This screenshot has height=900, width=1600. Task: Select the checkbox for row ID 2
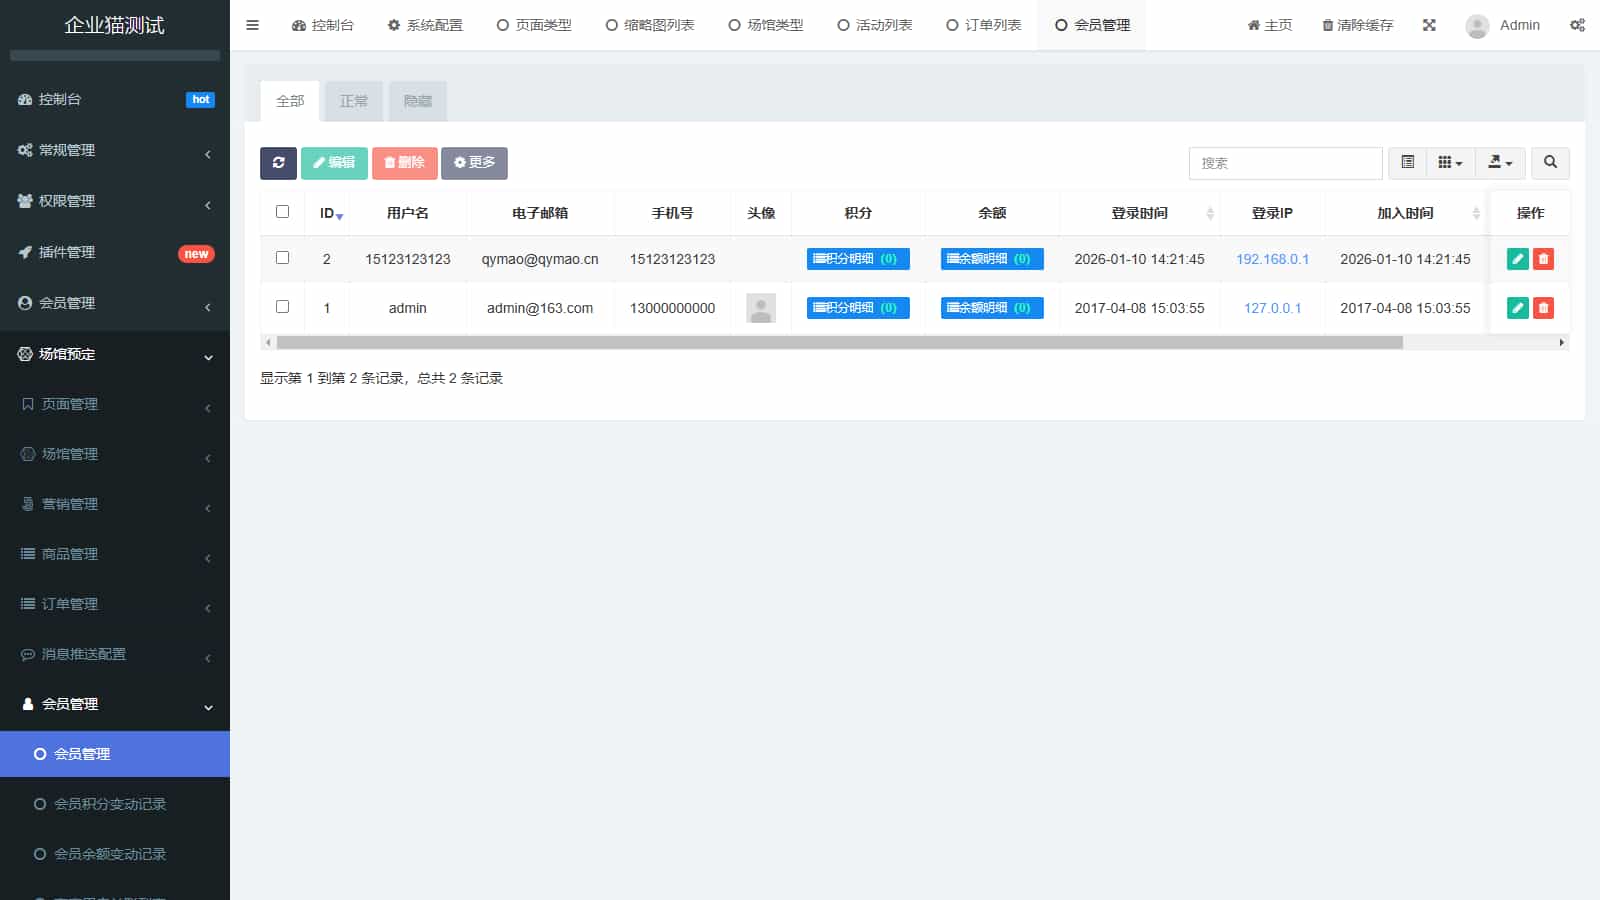point(282,258)
